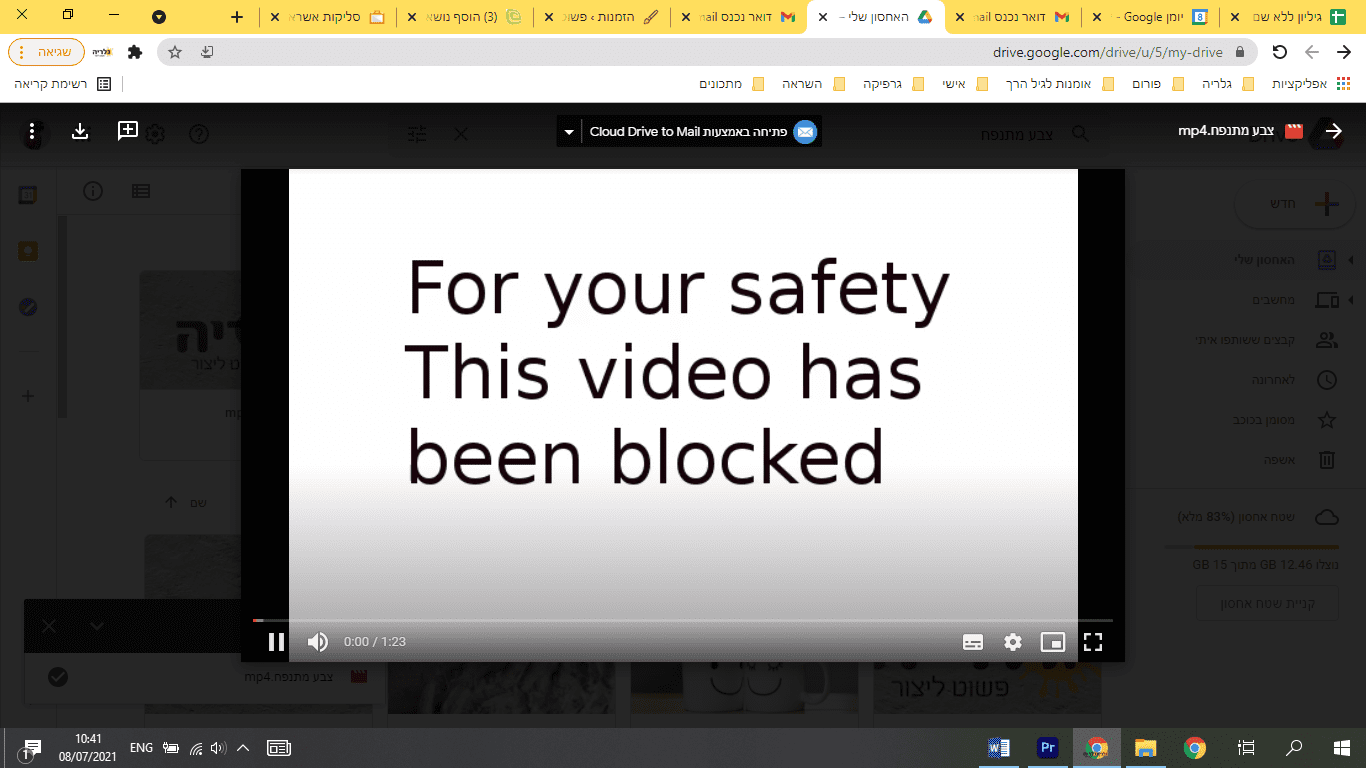Open the פורום bookmarks folder
Image resolution: width=1366 pixels, height=768 pixels.
[x=1161, y=84]
